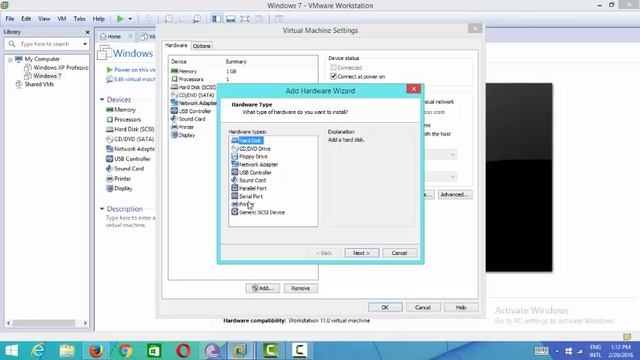
Task: Toggle the Connected checkbox
Action: 333,67
